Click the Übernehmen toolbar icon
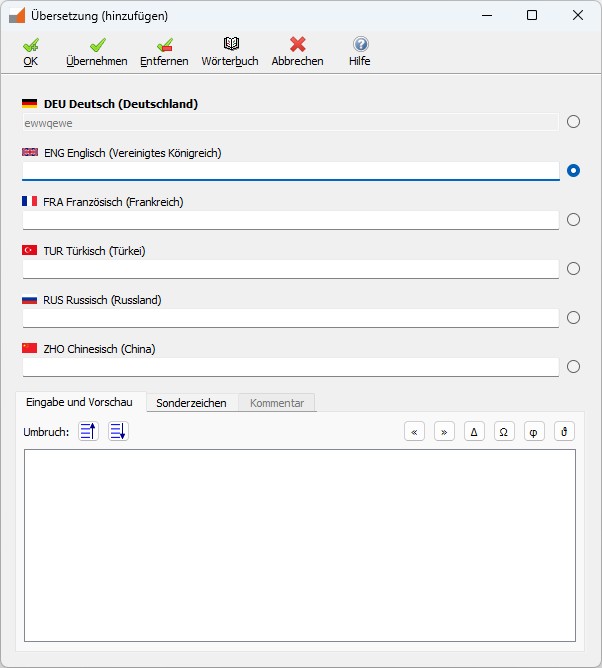This screenshot has width=602, height=668. (x=97, y=45)
